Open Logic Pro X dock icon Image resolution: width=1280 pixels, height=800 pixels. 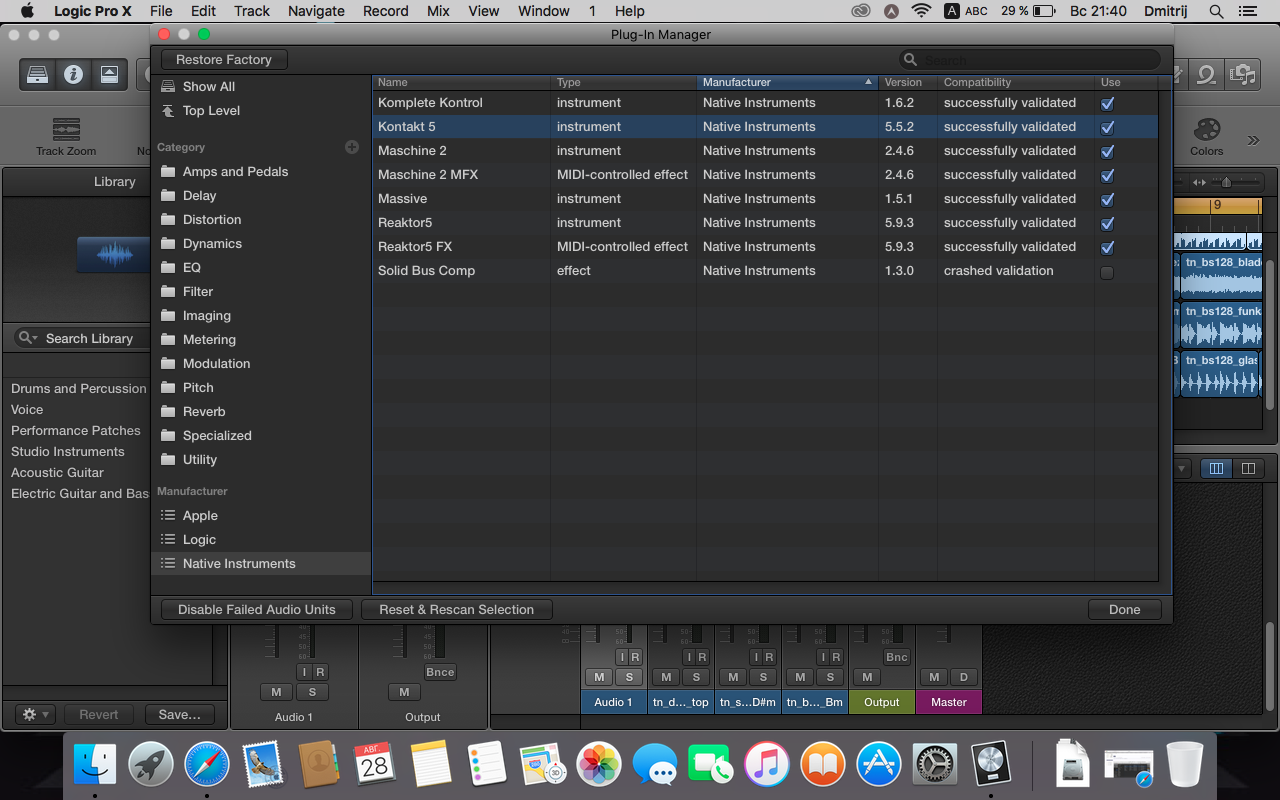tap(991, 766)
